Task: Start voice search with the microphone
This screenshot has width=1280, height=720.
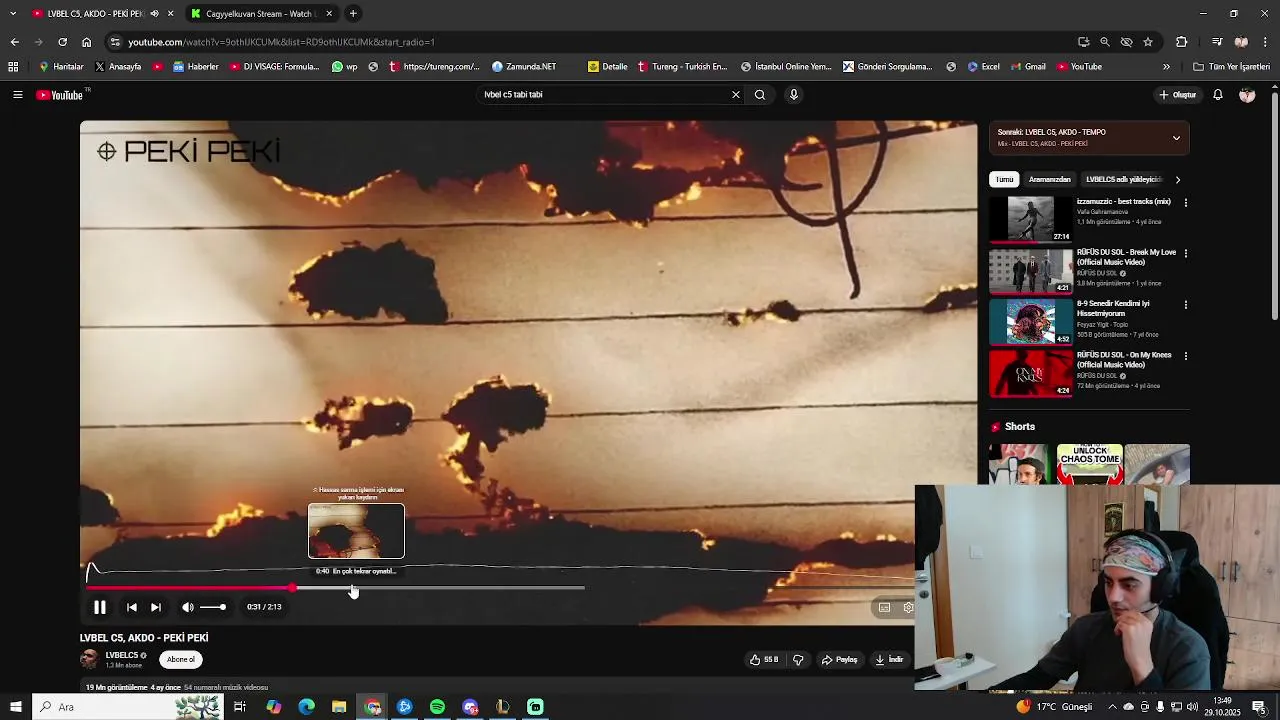Action: [794, 95]
